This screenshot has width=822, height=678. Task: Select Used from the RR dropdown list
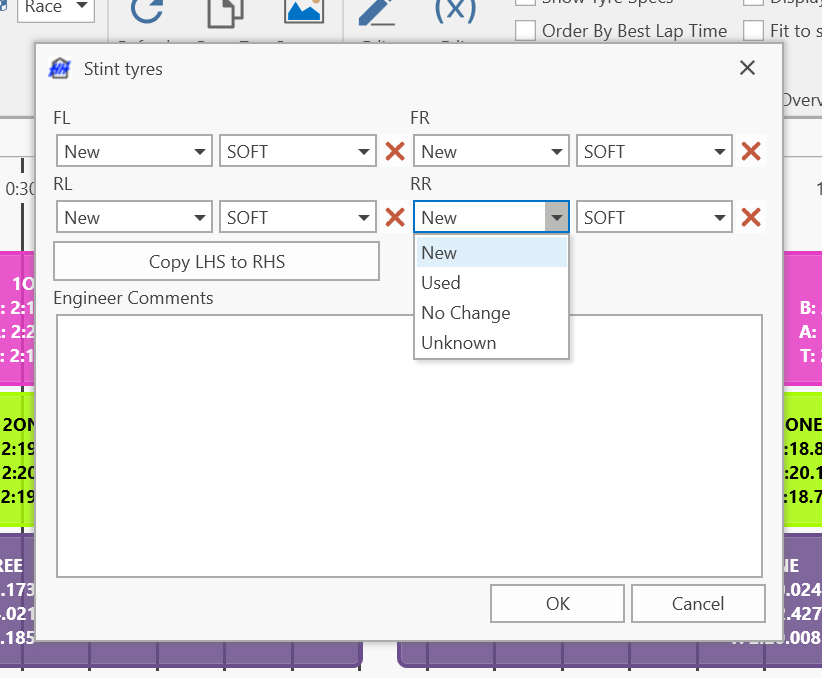pyautogui.click(x=441, y=283)
